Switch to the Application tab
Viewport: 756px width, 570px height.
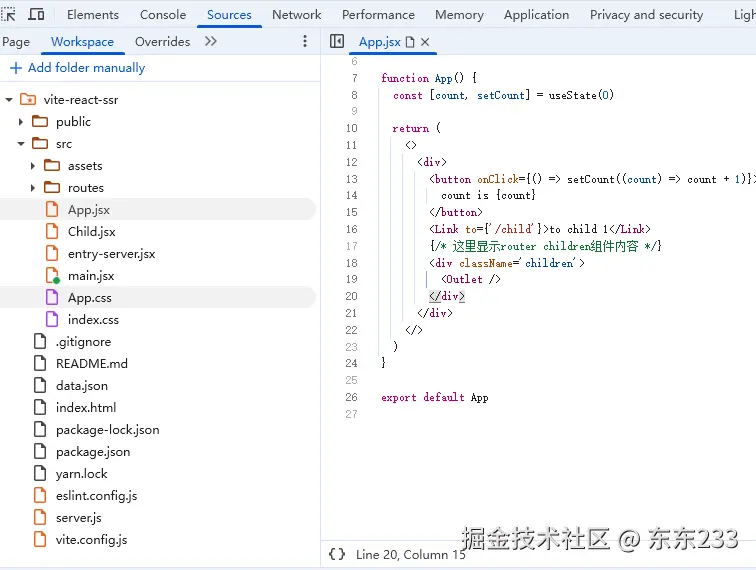click(x=536, y=15)
